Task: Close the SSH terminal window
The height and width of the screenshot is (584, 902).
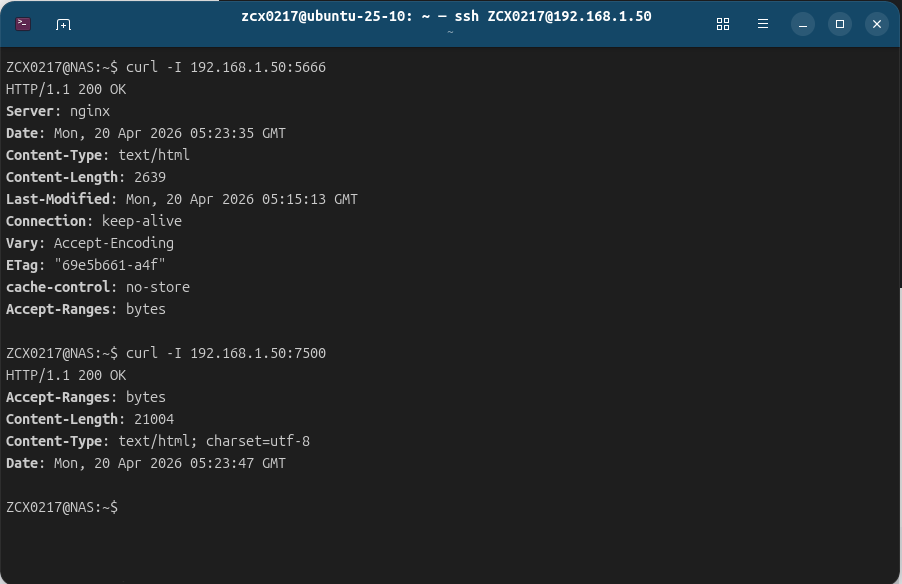Action: pos(877,24)
